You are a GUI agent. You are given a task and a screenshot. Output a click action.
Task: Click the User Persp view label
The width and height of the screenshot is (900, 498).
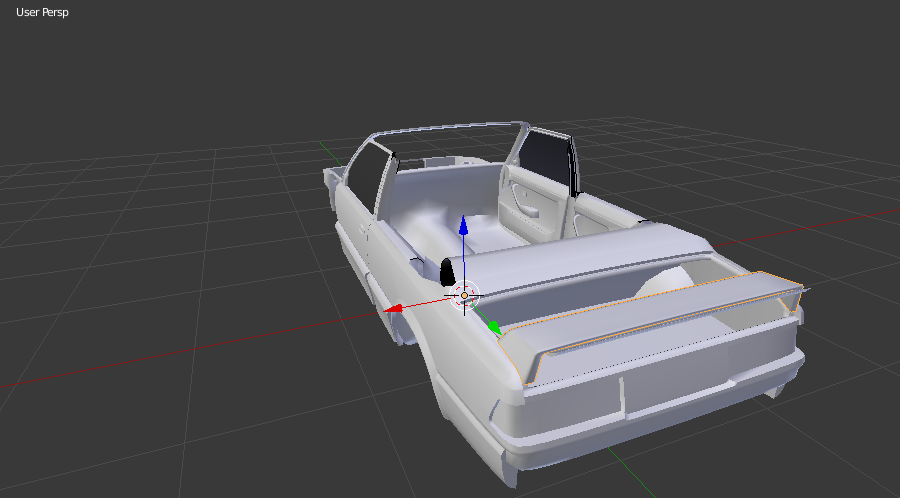[x=42, y=12]
